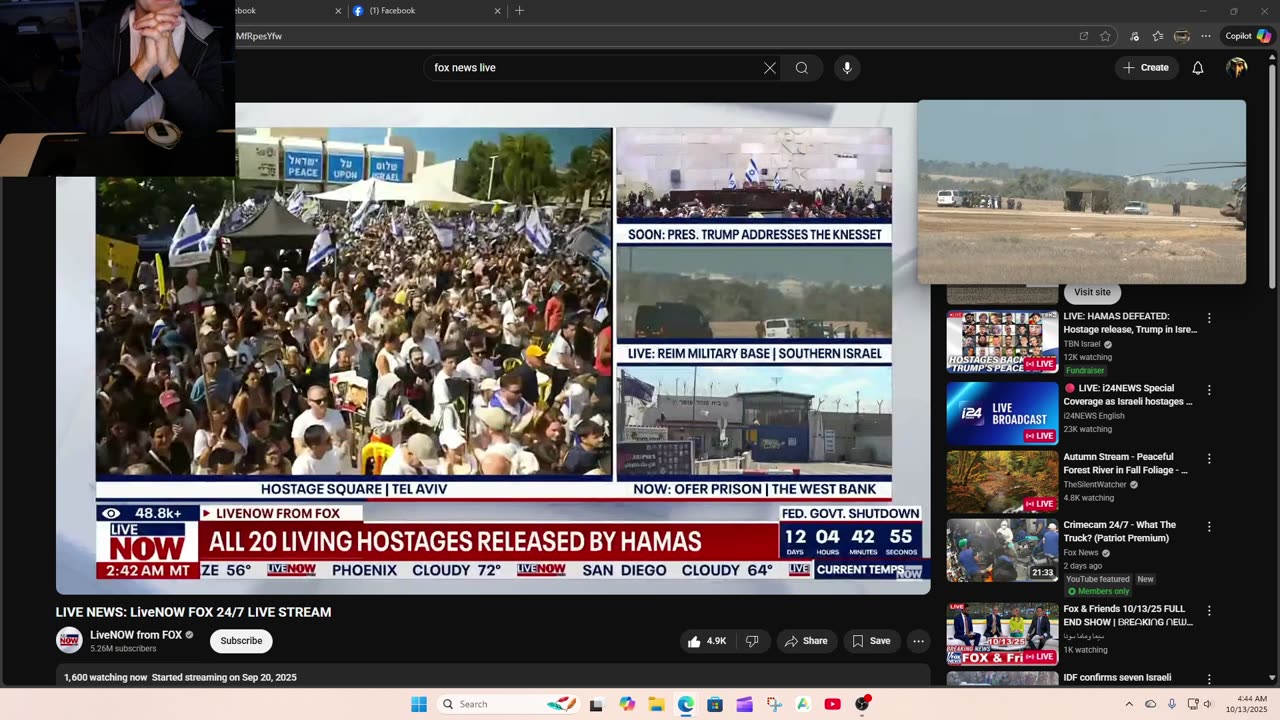Screen dimensions: 1280x720
Task: Open more actions beside the Save button
Action: click(918, 641)
